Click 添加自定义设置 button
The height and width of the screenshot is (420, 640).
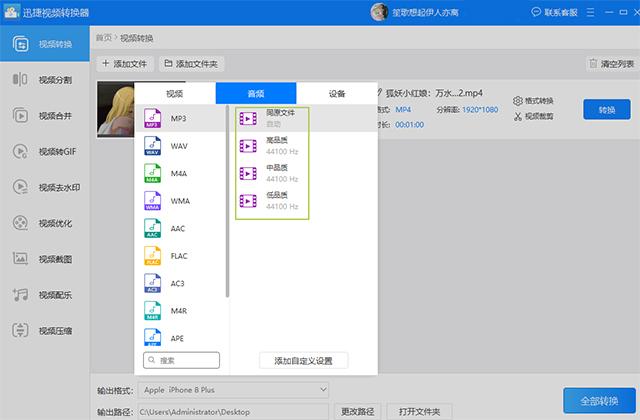point(303,360)
